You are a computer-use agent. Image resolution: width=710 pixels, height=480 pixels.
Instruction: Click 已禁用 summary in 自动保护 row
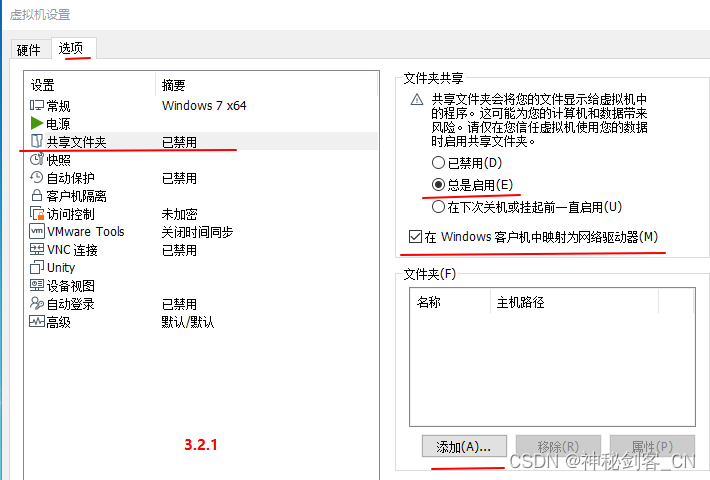(x=179, y=178)
